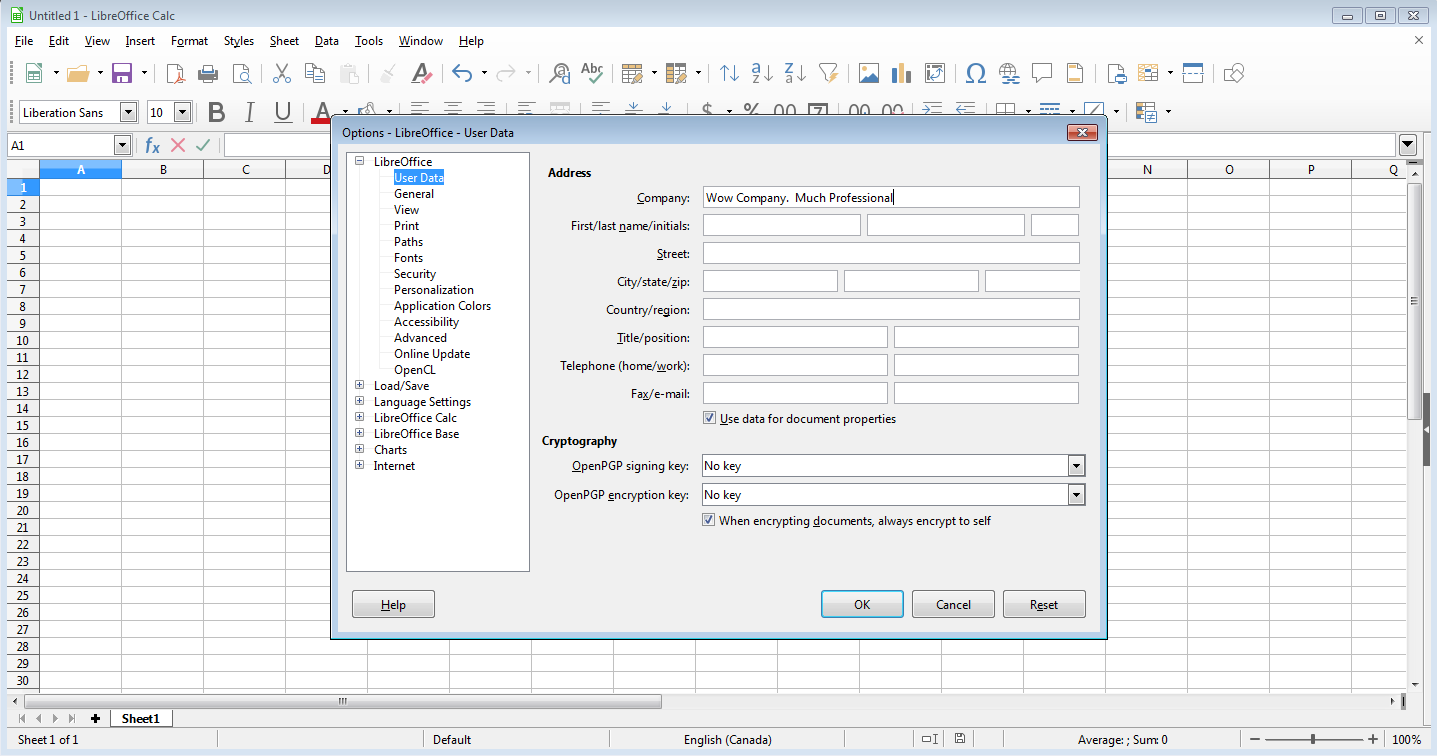Insert Comment speech bubble icon

(1042, 73)
